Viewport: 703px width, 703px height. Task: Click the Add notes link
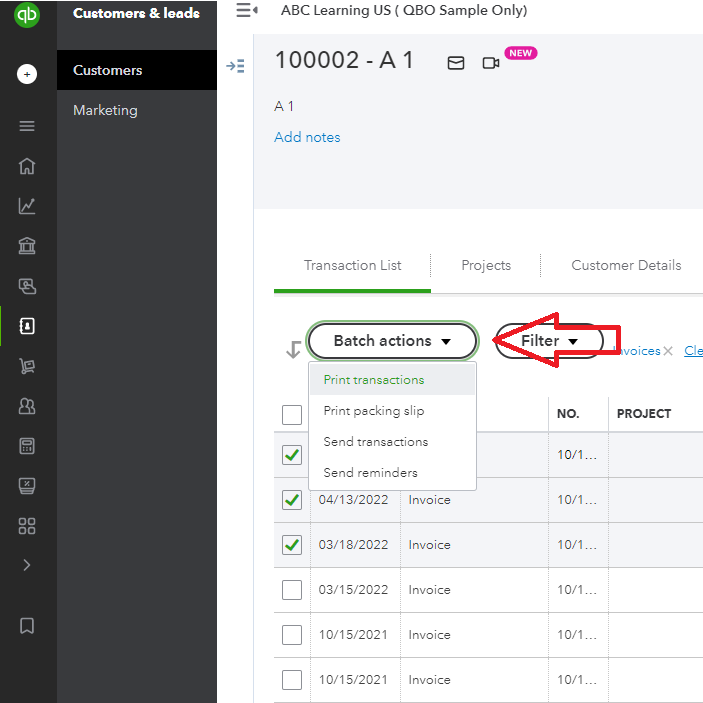coord(307,137)
